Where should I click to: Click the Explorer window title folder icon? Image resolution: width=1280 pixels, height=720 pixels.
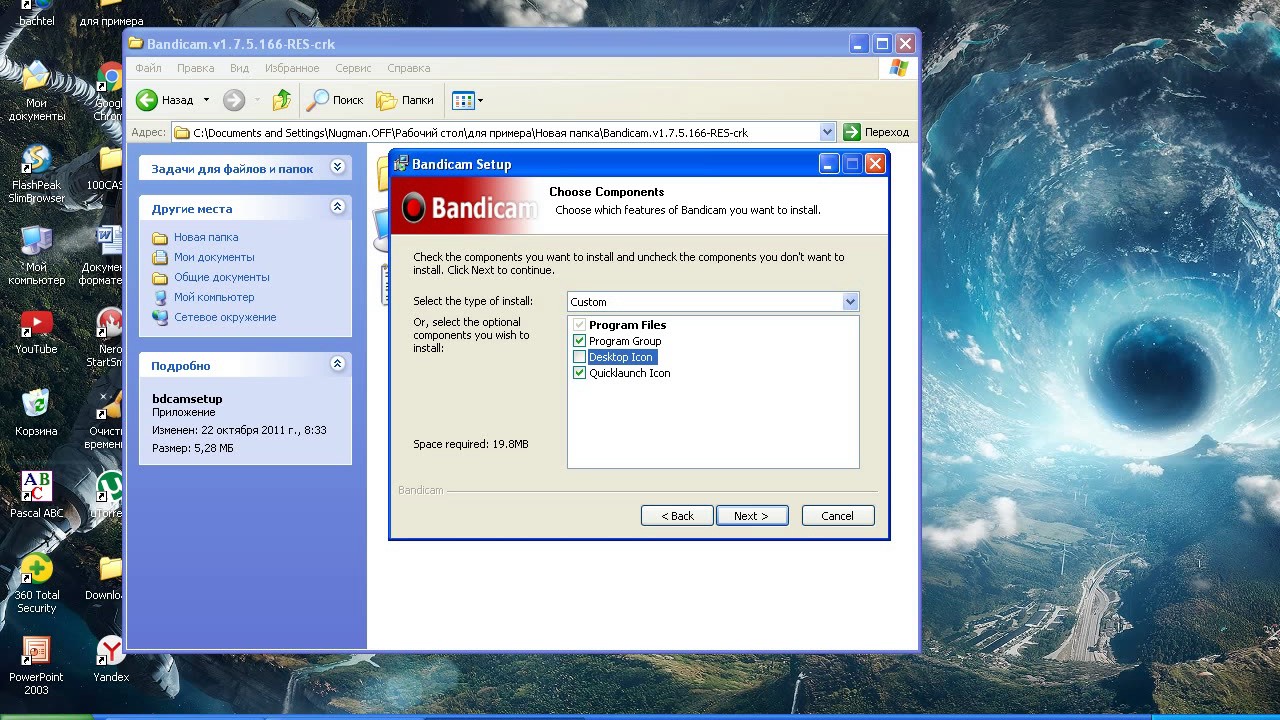pyautogui.click(x=136, y=44)
